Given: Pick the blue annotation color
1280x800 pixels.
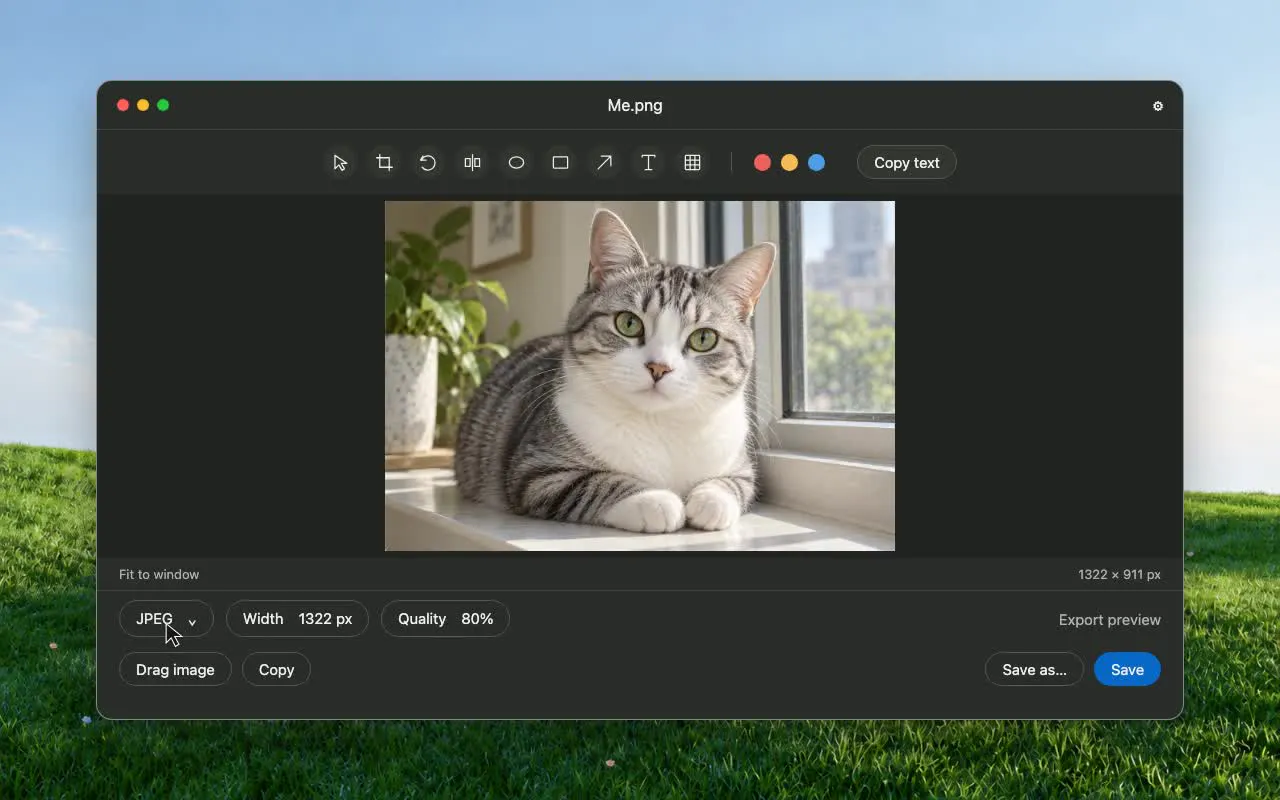Looking at the screenshot, I should coord(816,163).
